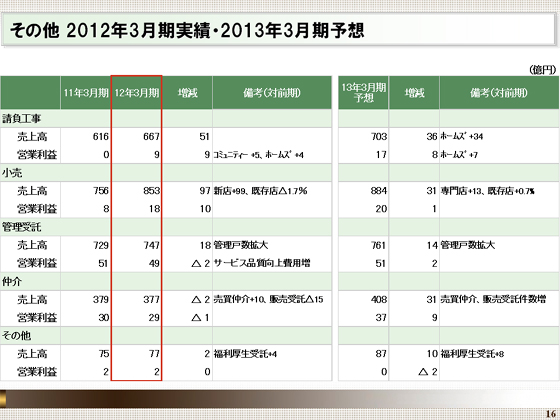Viewport: 560px width, 420px height.
Task: Select the note 売買仲介+10、販売受託△15
Action: coord(268,299)
